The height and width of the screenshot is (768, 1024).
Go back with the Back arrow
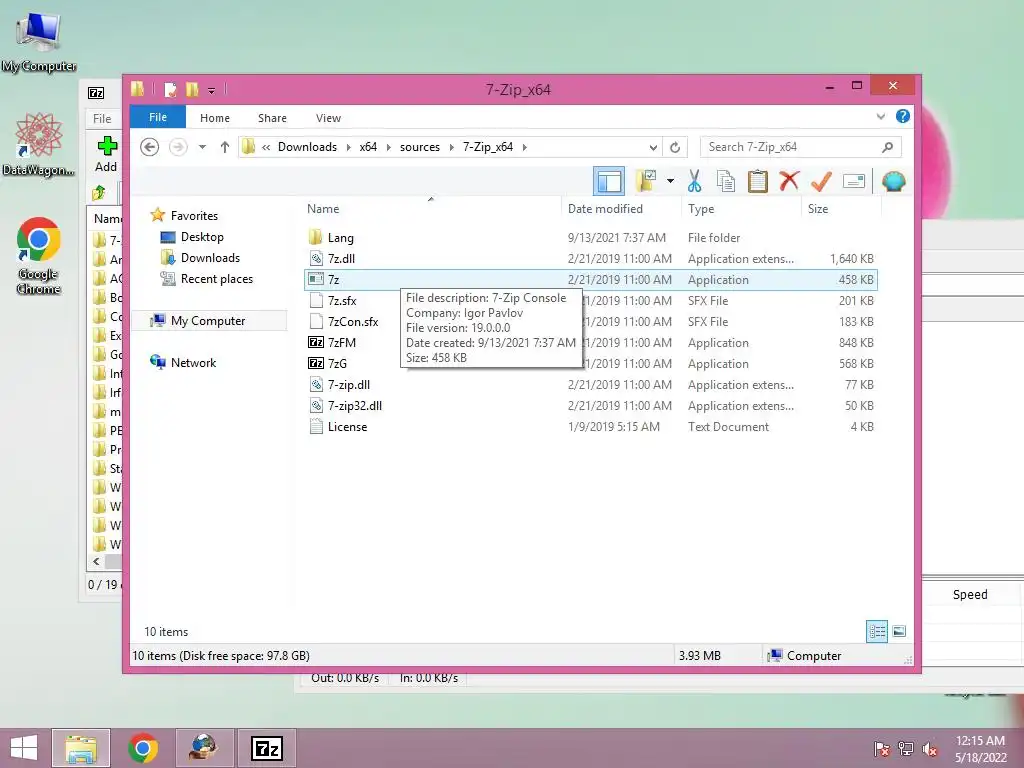(150, 147)
